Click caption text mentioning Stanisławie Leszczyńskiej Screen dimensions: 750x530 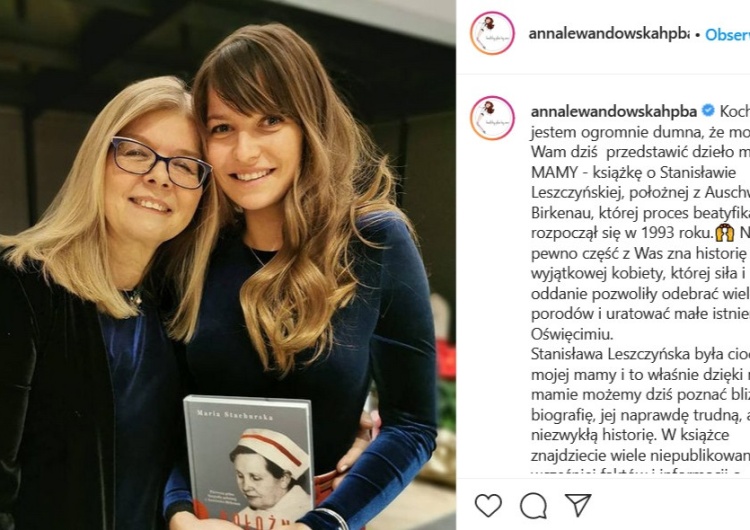[x=634, y=182]
